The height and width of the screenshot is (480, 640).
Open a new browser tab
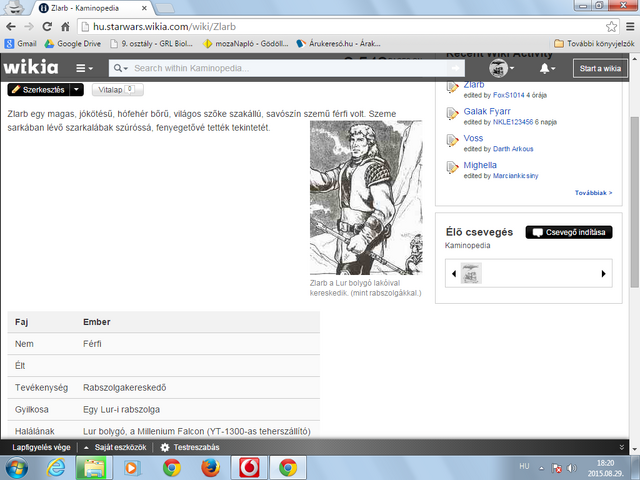pos(165,8)
